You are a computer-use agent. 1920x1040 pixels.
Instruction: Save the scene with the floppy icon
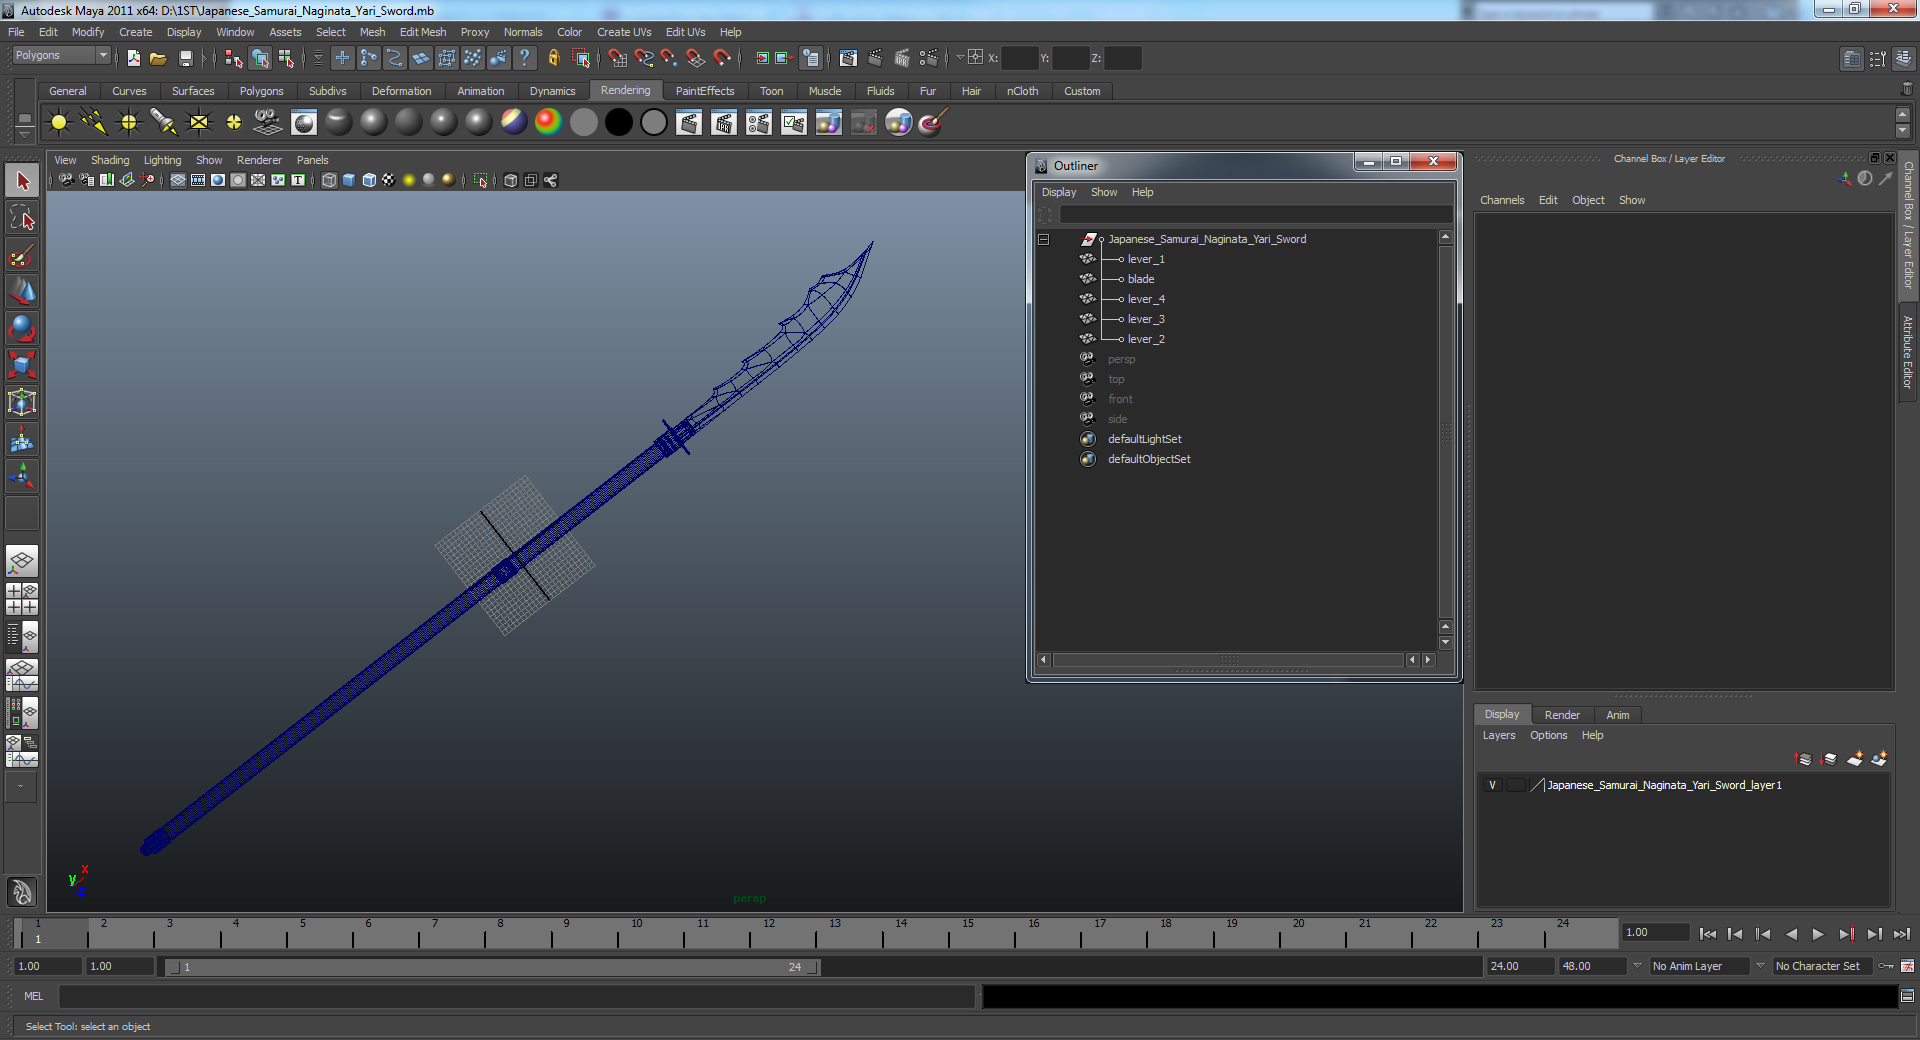pos(185,58)
